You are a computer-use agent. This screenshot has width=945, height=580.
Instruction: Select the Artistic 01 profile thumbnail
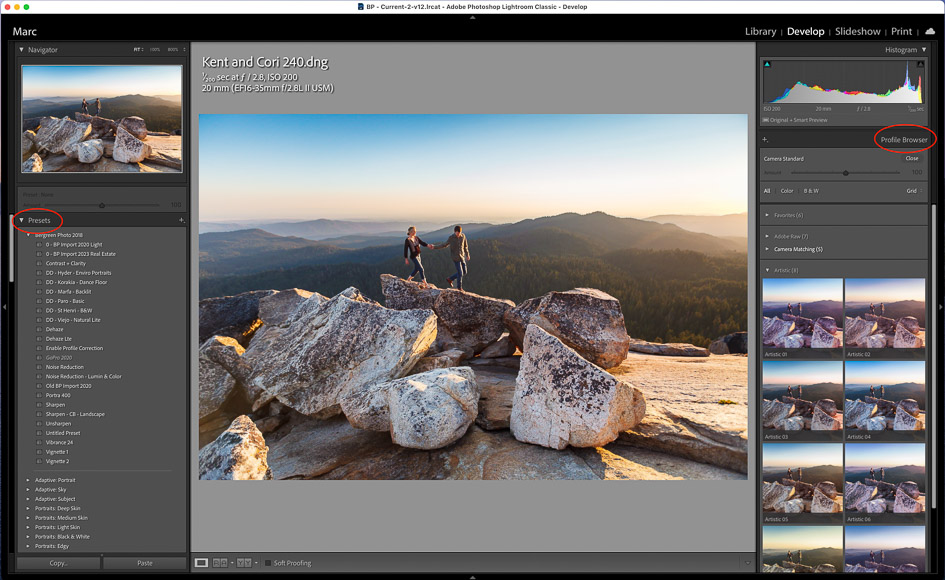(803, 314)
